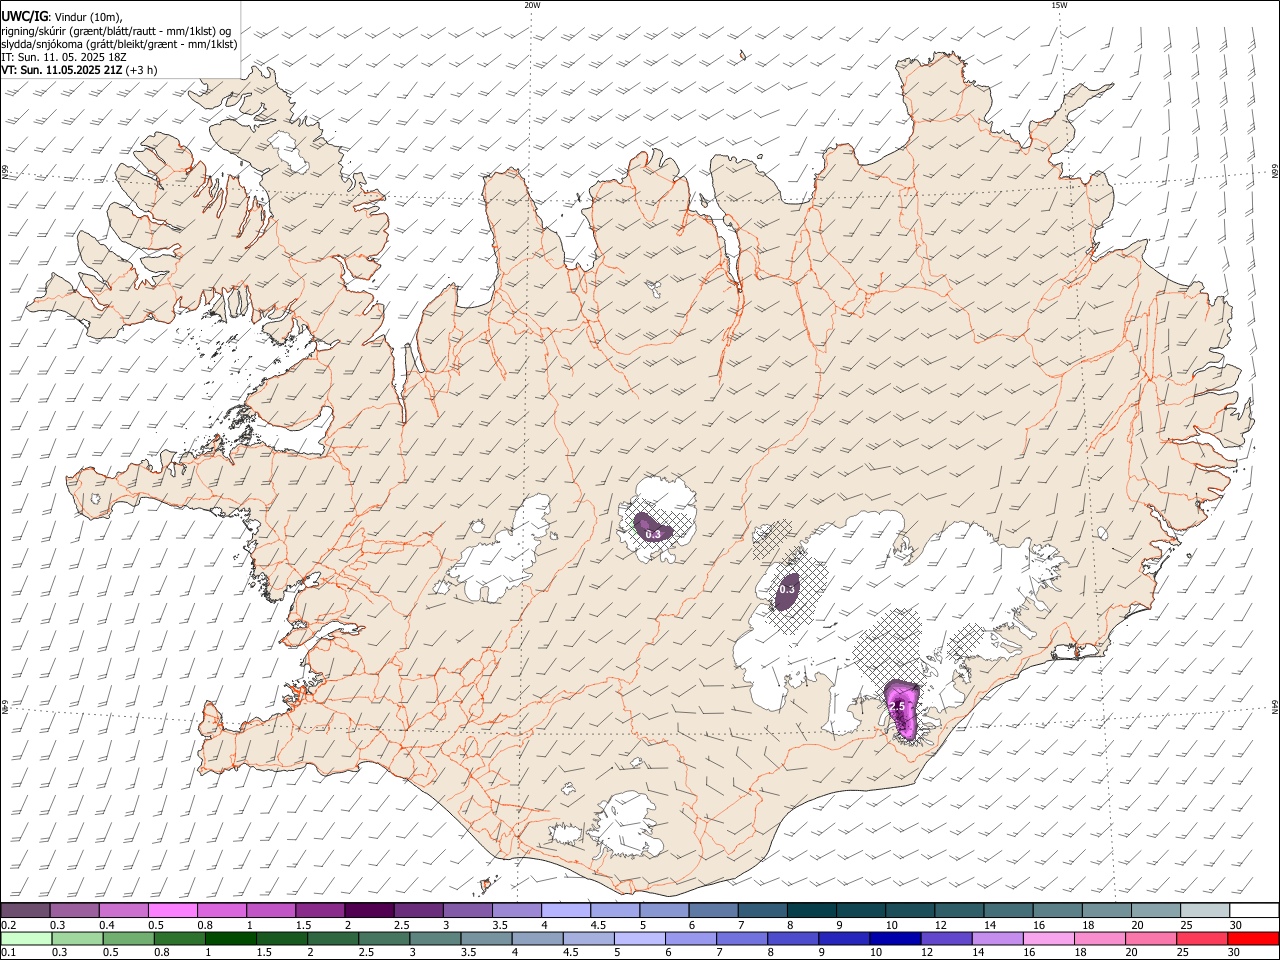Click the gray-blue 3.5–4 swatch, bottom legend row
1280x960 pixels.
pos(486,939)
